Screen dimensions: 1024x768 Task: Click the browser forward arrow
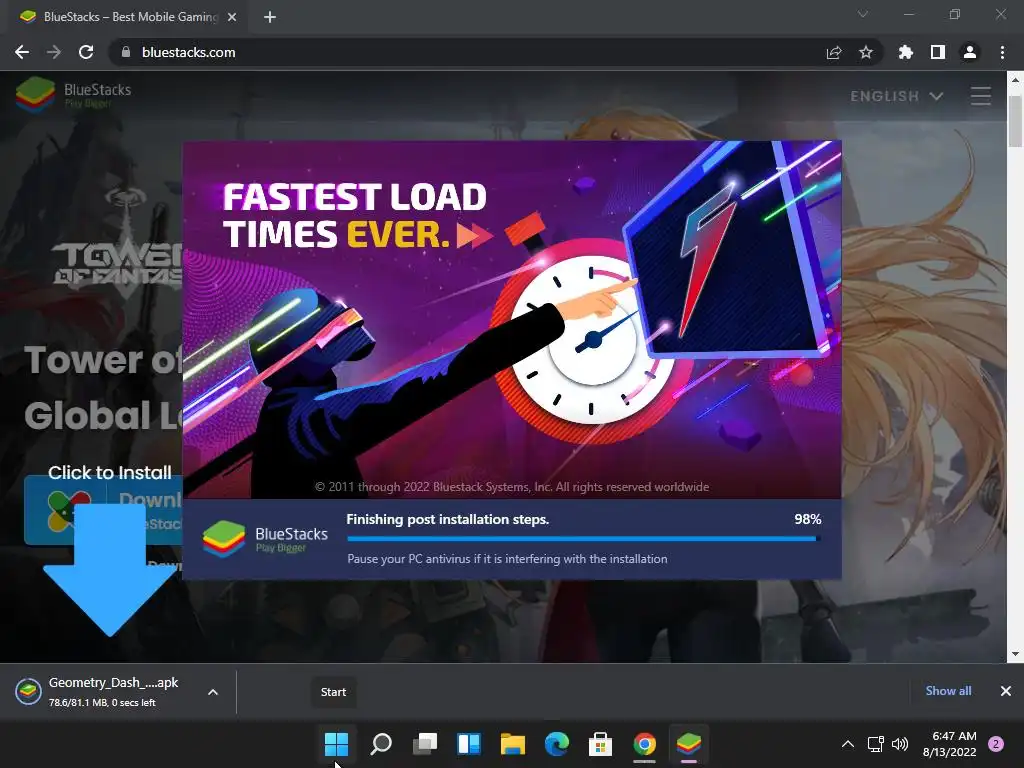click(x=54, y=52)
